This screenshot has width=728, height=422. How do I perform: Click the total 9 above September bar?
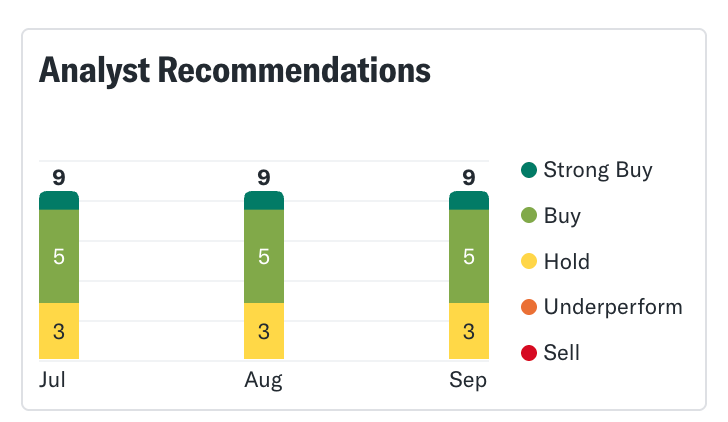click(469, 178)
